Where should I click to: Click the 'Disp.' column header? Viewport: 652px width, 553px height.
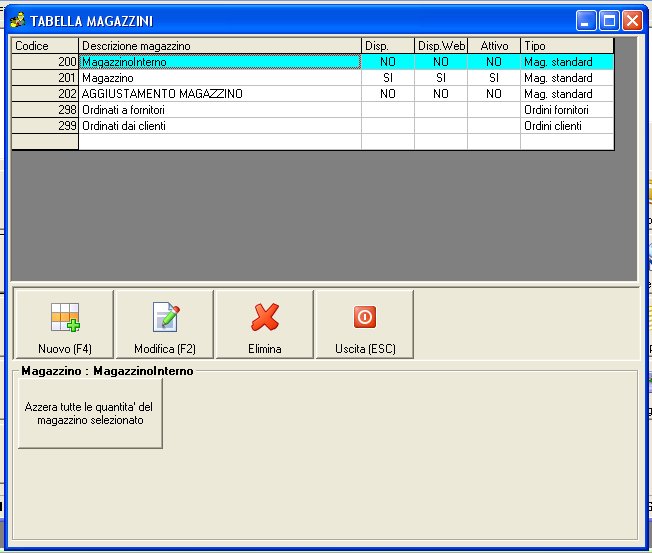[388, 46]
